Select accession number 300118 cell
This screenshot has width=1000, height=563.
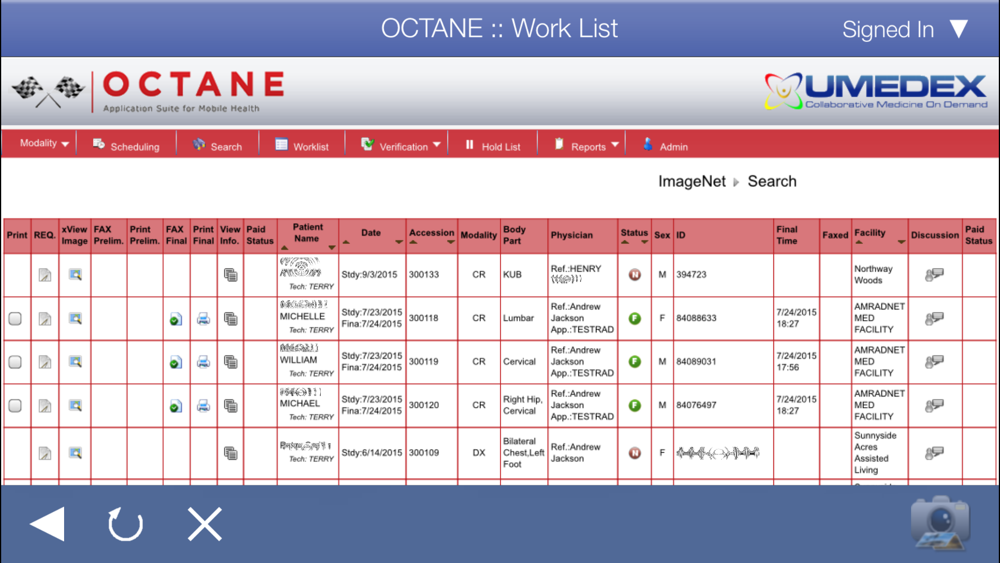pyautogui.click(x=431, y=318)
